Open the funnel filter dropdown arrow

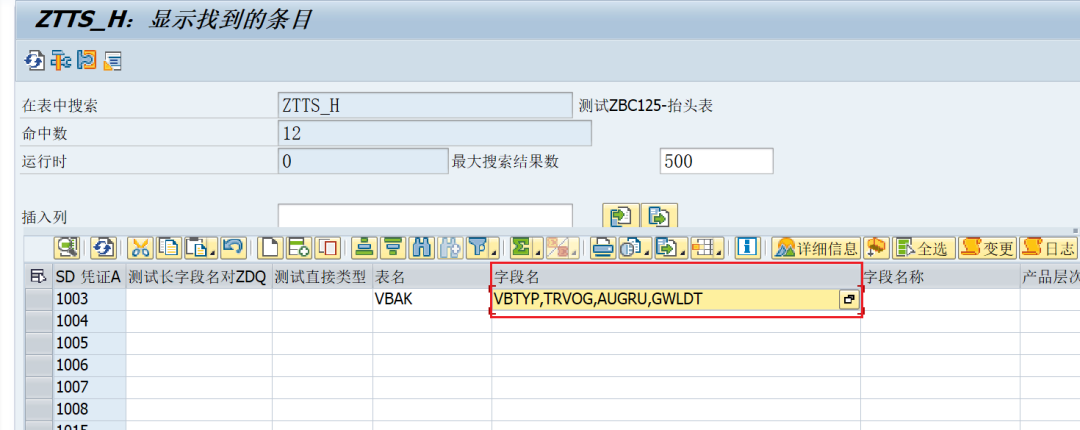point(495,253)
